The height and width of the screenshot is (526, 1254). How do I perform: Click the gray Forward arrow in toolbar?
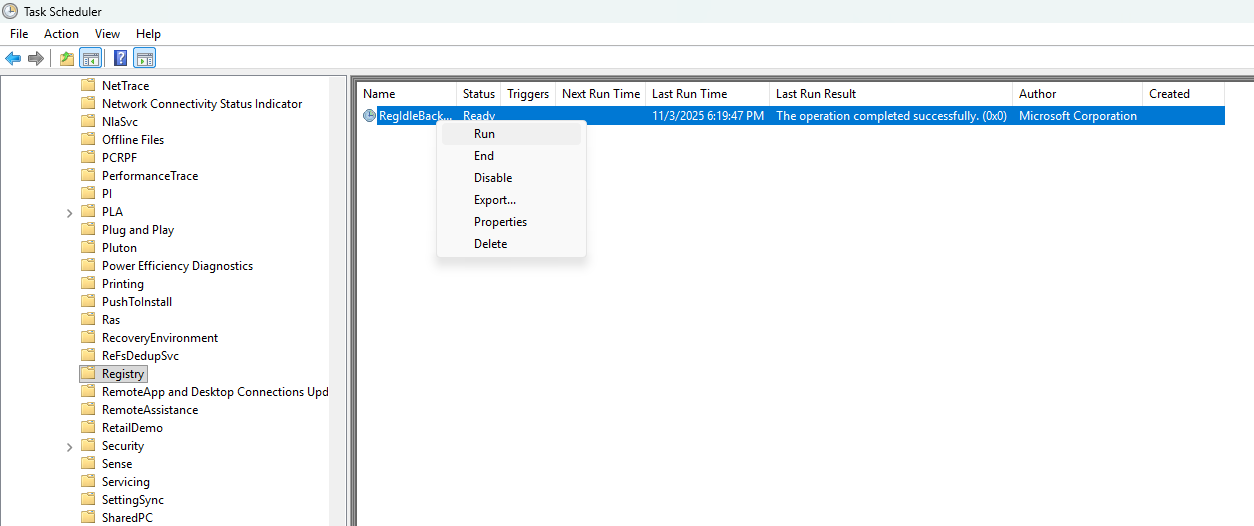pos(36,58)
